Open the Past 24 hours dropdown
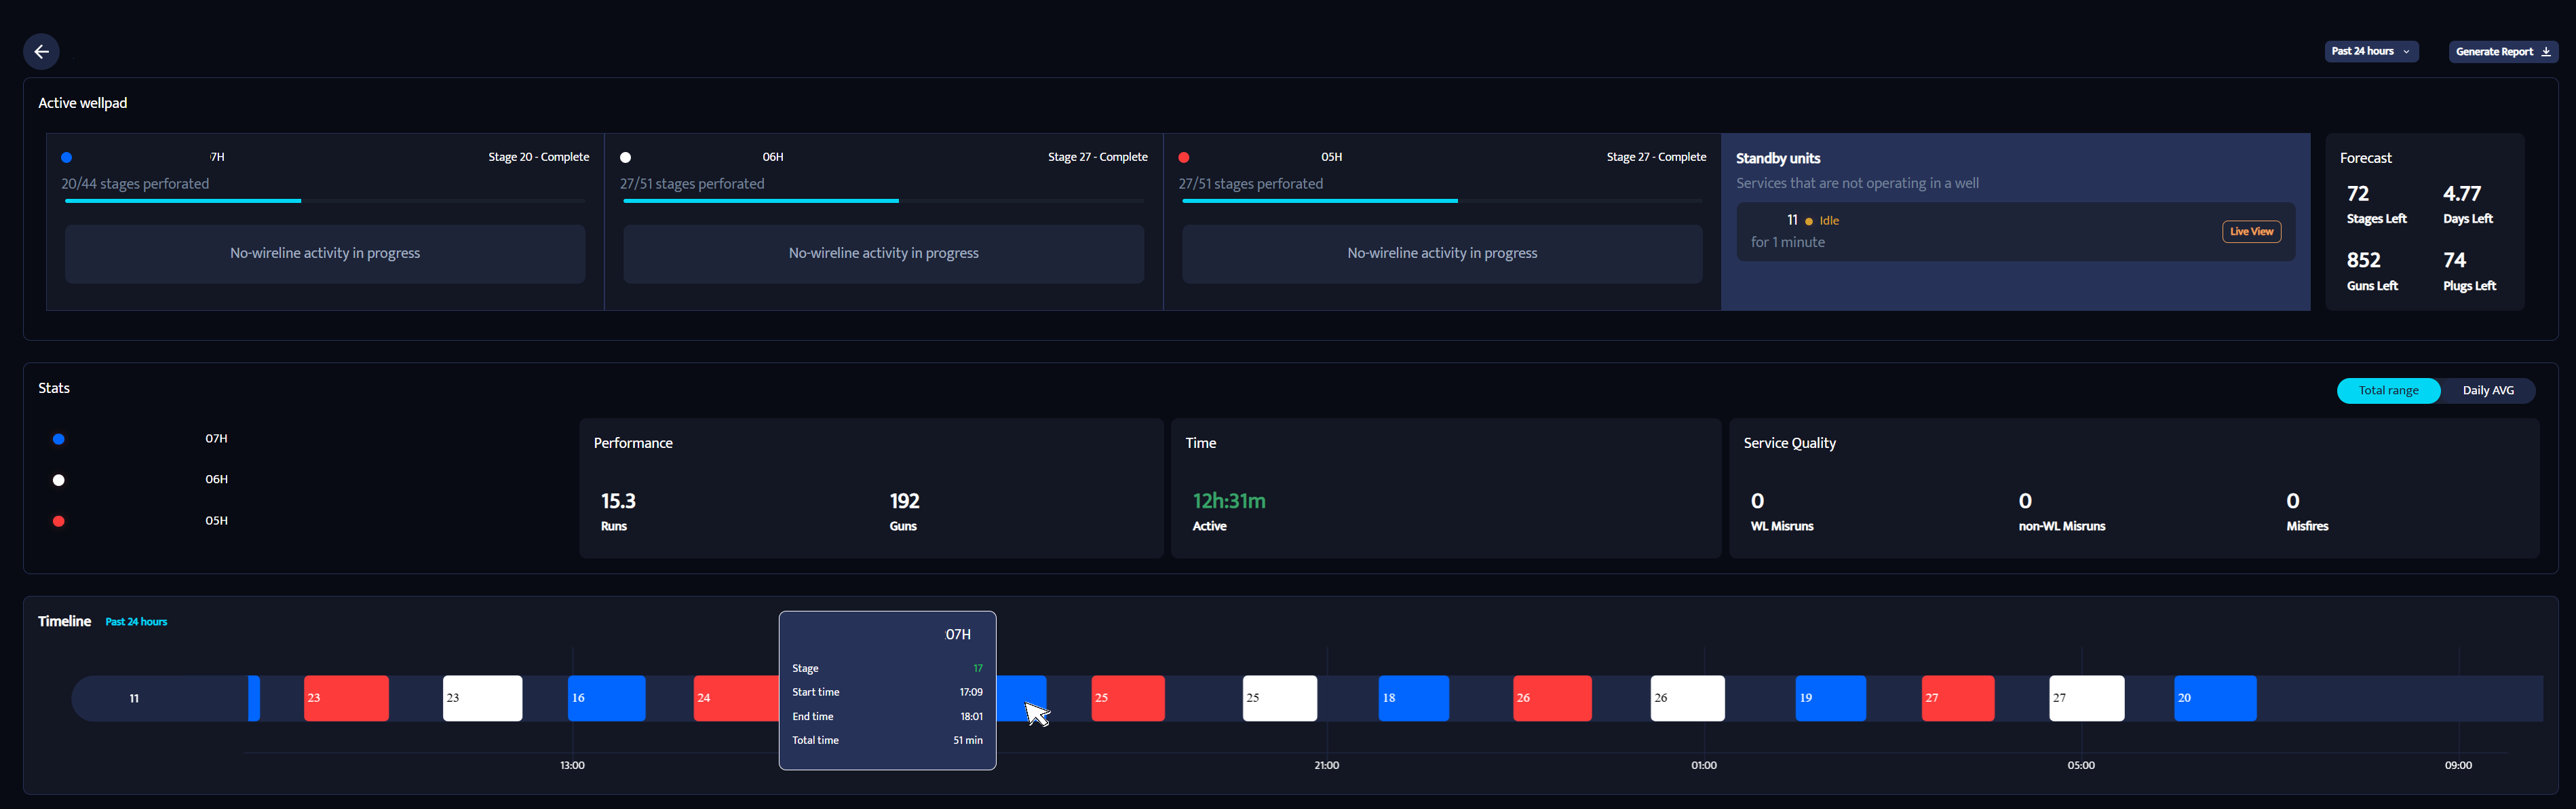The height and width of the screenshot is (809, 2576). pyautogui.click(x=2369, y=52)
